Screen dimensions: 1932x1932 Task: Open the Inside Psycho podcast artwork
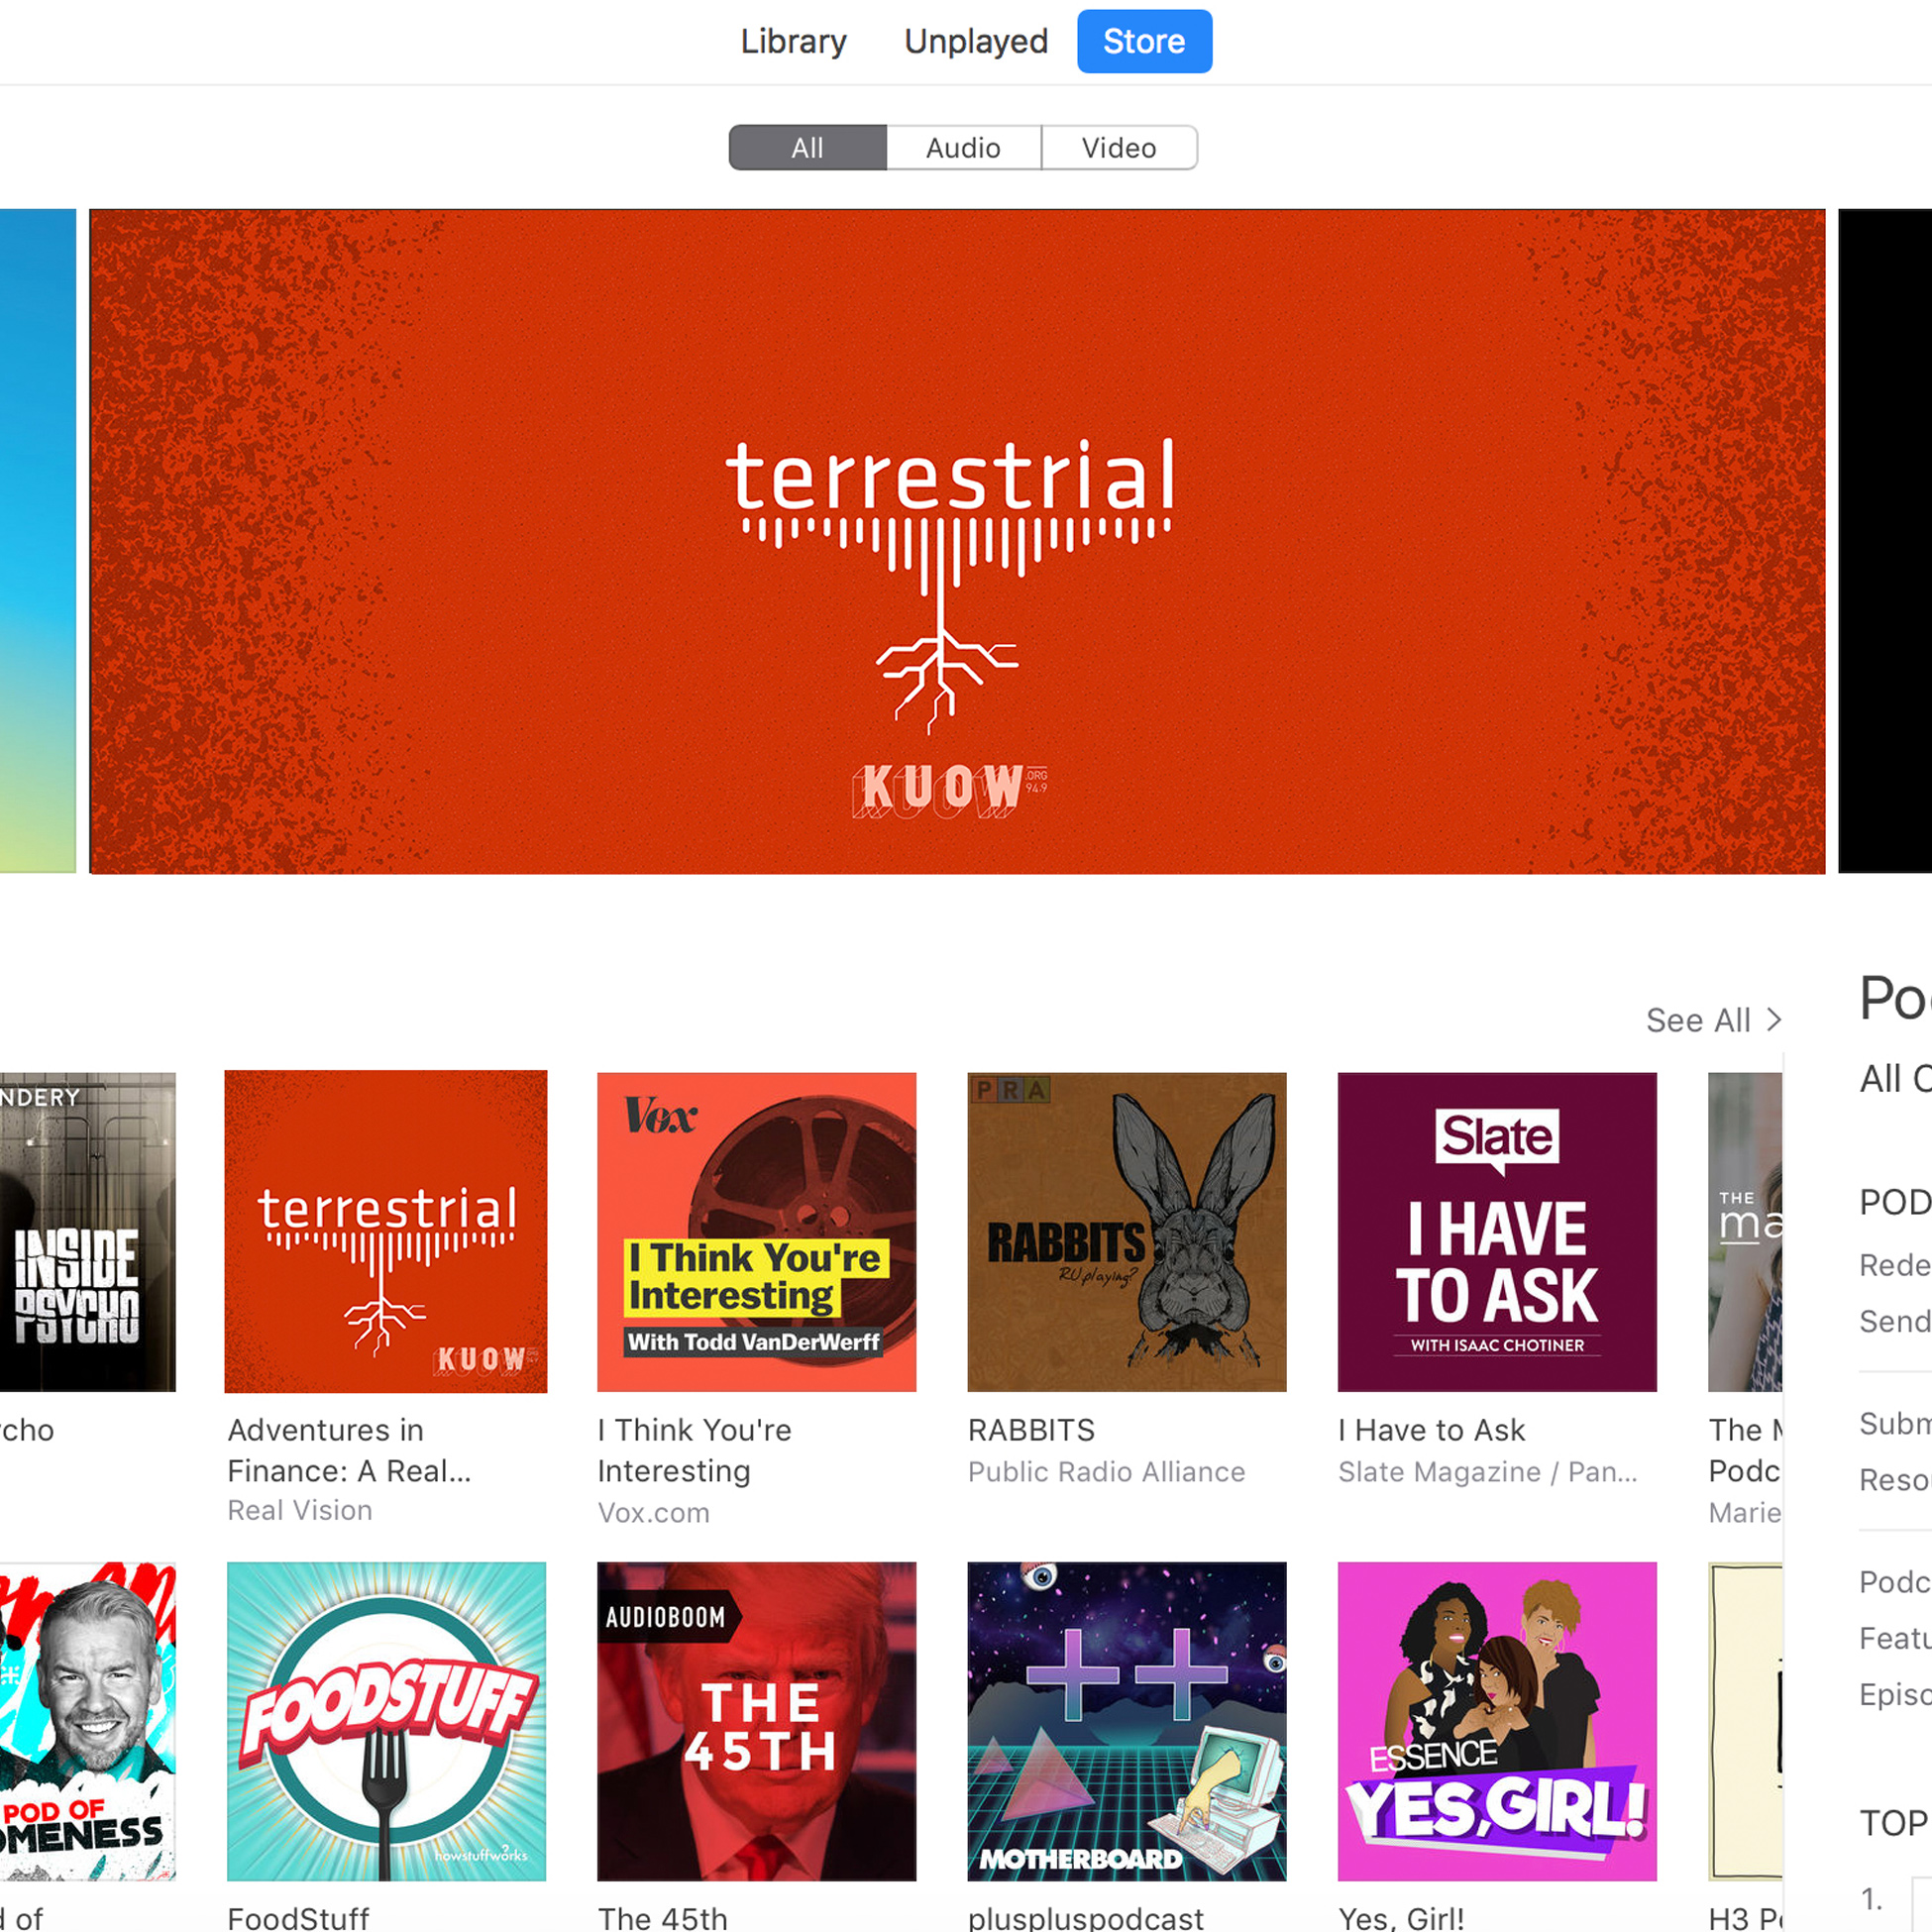pyautogui.click(x=87, y=1231)
